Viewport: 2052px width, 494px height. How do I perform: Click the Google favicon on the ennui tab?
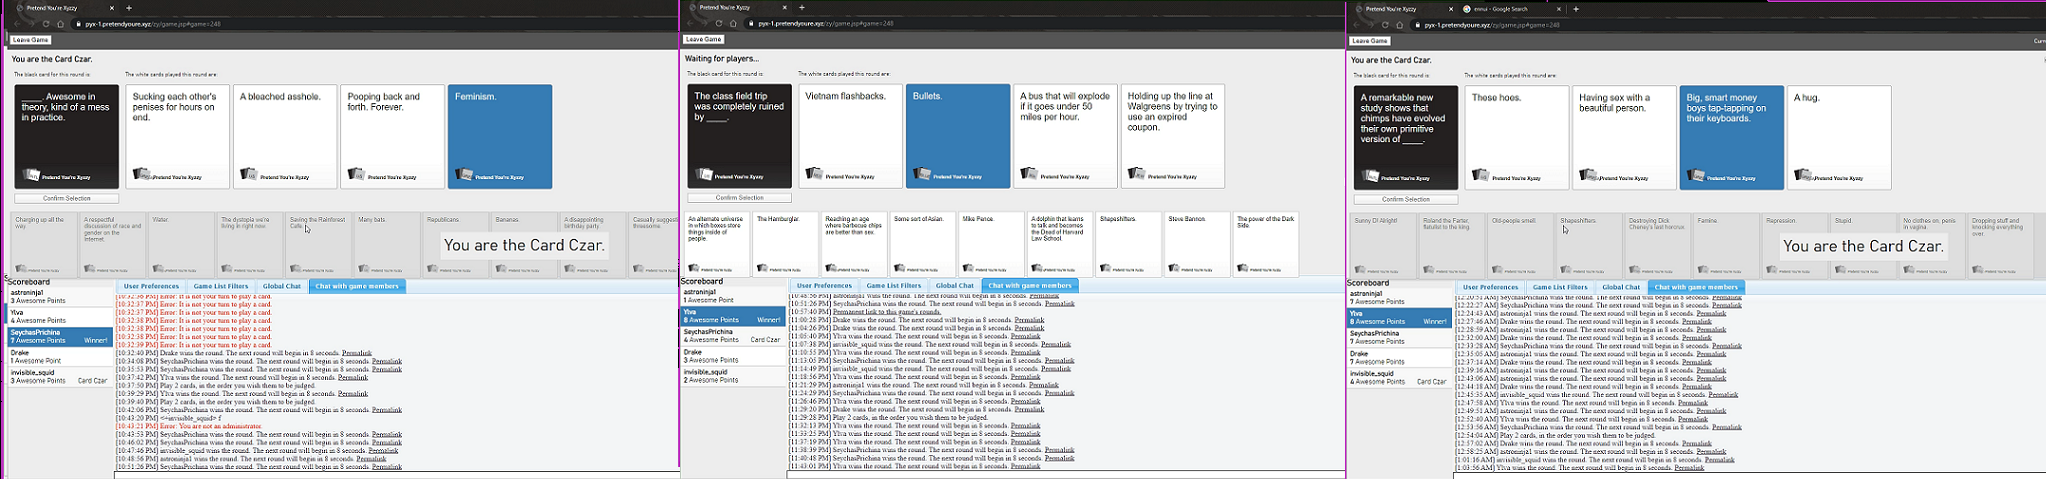[x=1467, y=9]
